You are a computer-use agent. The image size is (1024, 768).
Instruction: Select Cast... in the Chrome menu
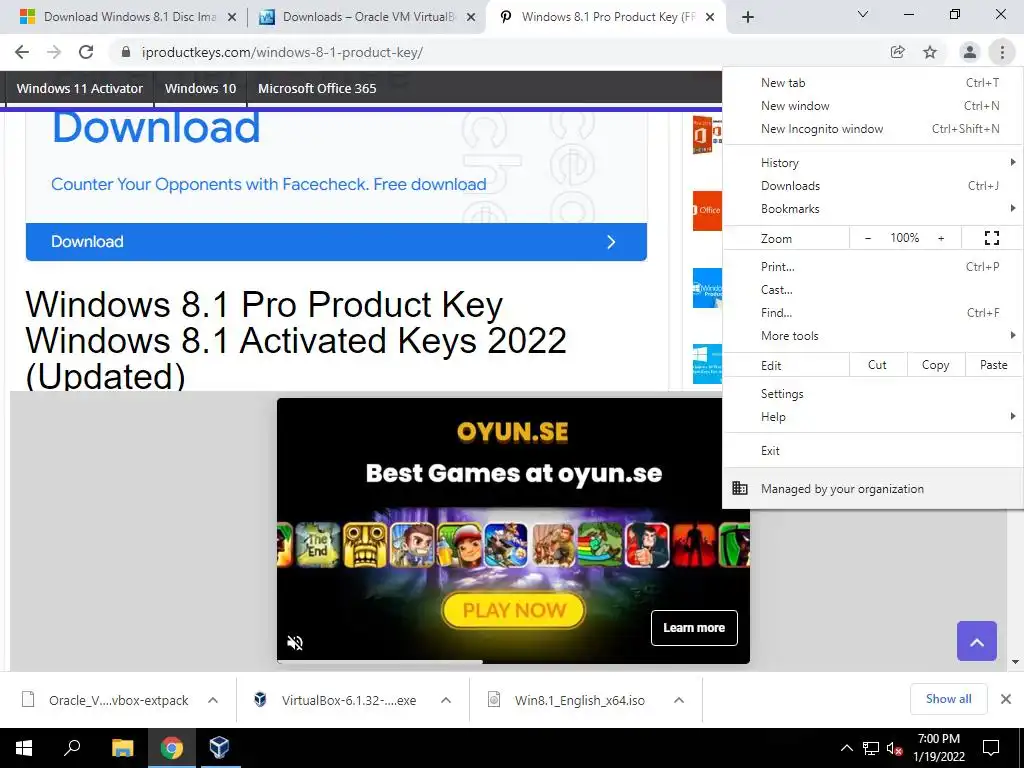click(872, 290)
